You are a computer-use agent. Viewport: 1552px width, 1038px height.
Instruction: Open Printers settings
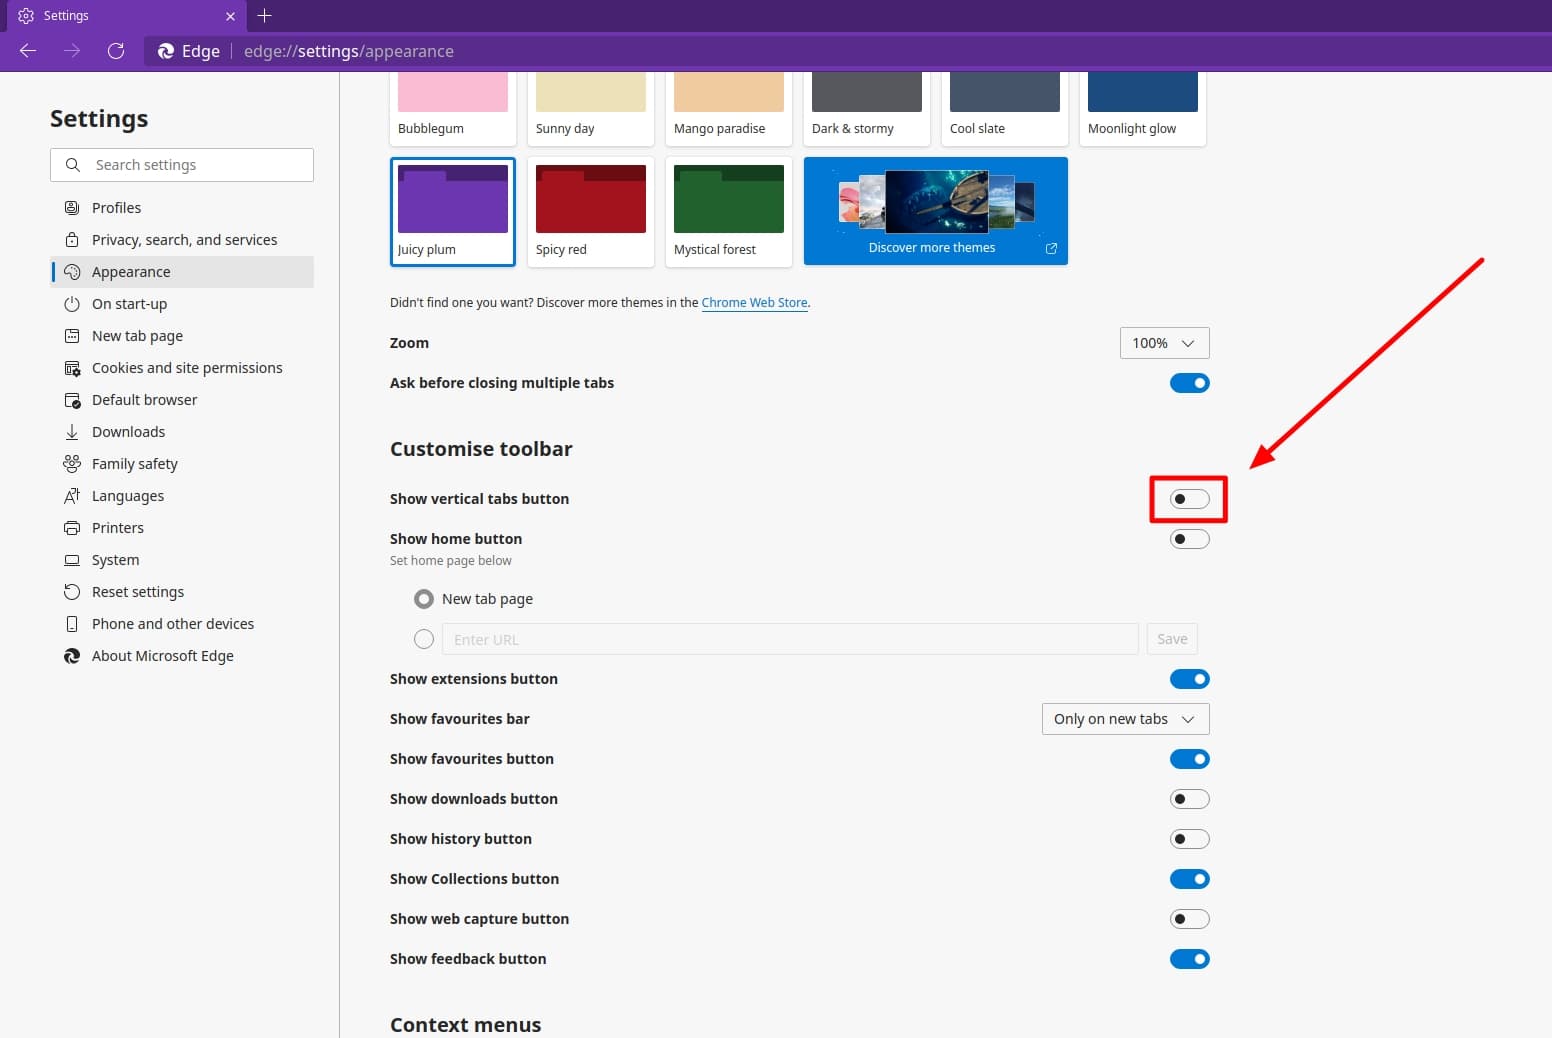coord(118,527)
